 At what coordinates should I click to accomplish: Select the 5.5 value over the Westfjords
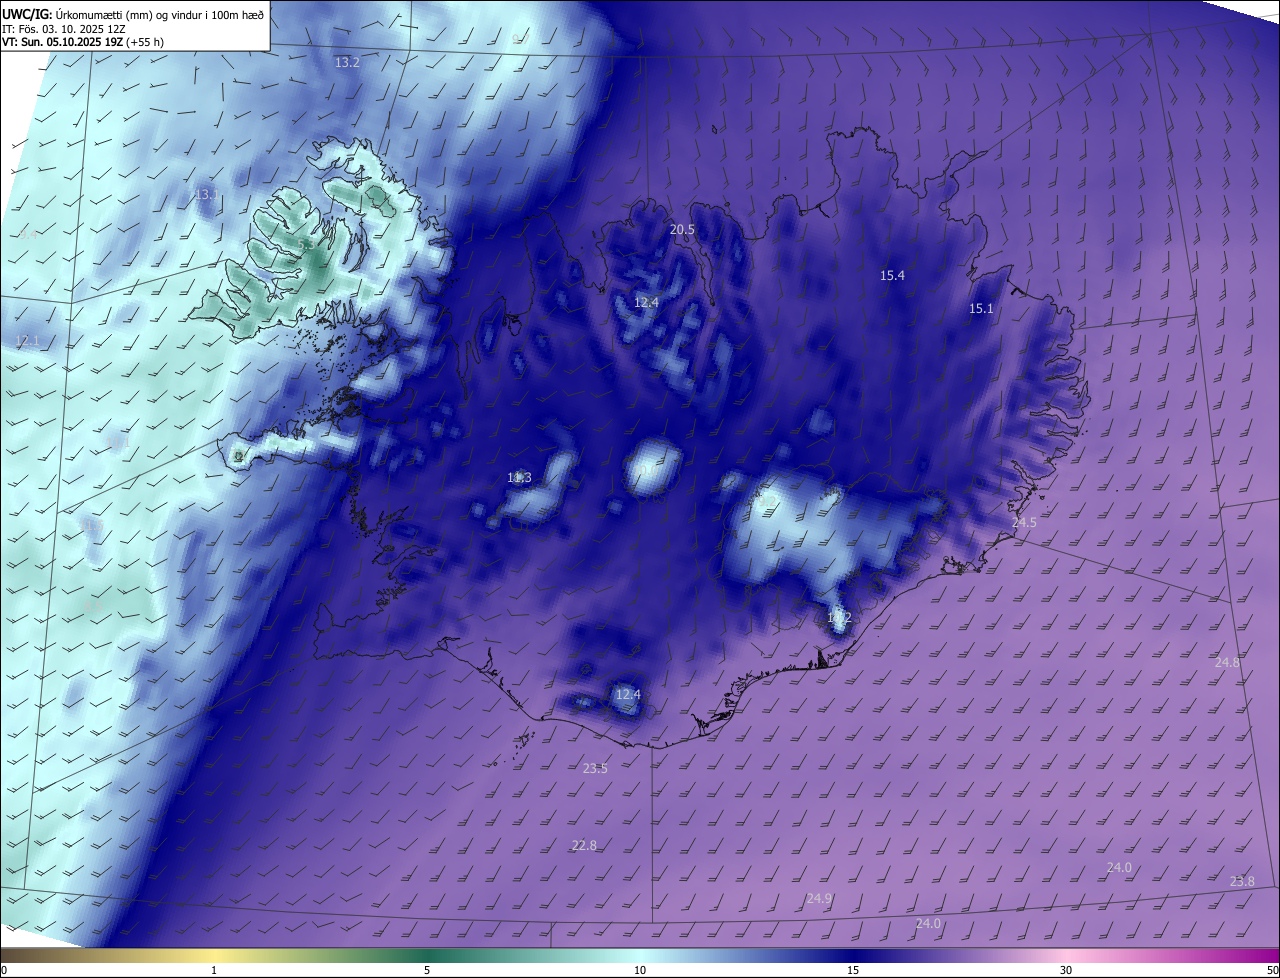click(307, 244)
